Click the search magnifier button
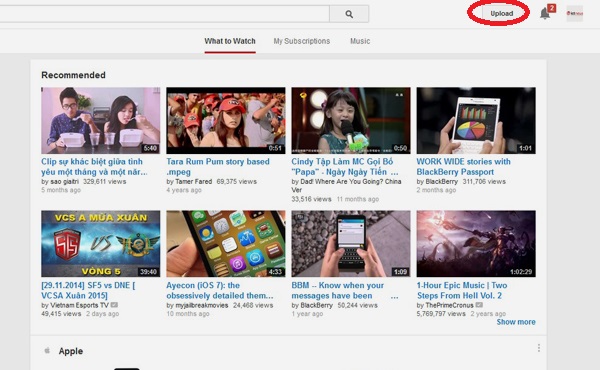 coord(349,14)
